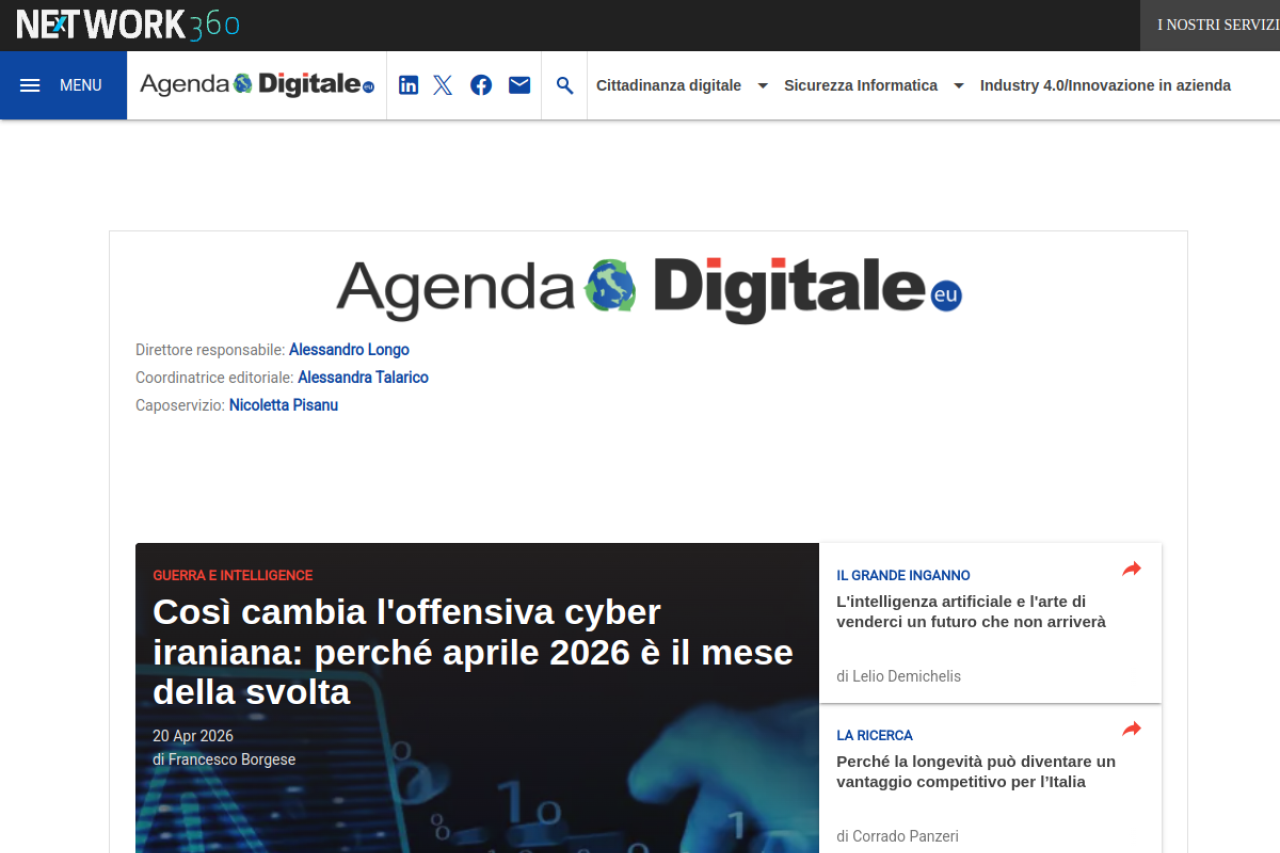Open the Iranian cyber offensive headline
This screenshot has width=1280, height=853.
472,651
